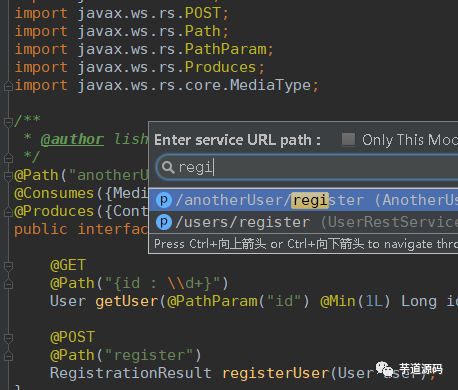Image resolution: width=458 pixels, height=390 pixels.
Task: Click the import javax.ws.rs.PathParam line
Action: pyautogui.click(x=144, y=49)
